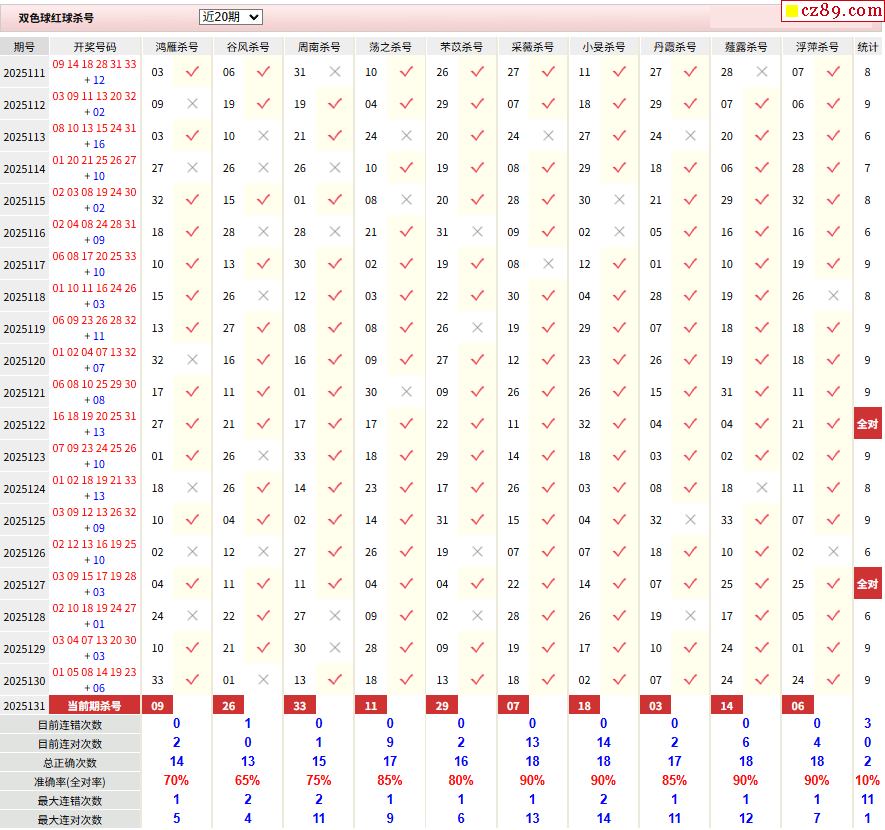Viewport: 885px width, 830px height.
Task: Click the 期号 column header
Action: (x=24, y=47)
